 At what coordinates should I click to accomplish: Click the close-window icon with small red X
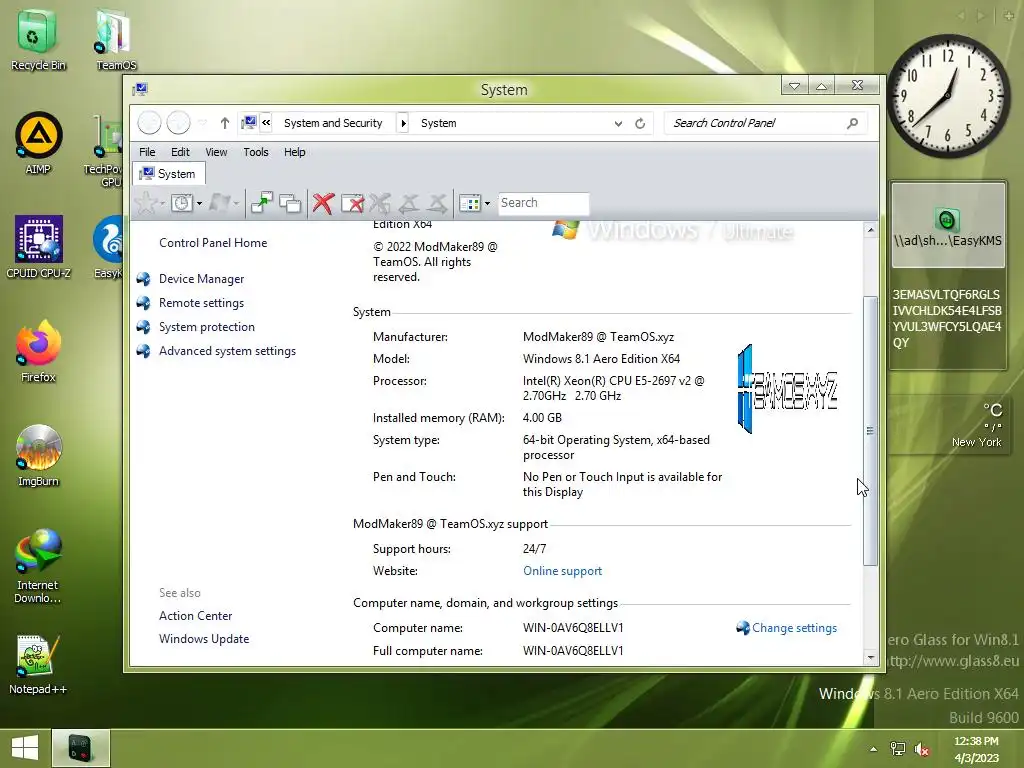click(352, 203)
